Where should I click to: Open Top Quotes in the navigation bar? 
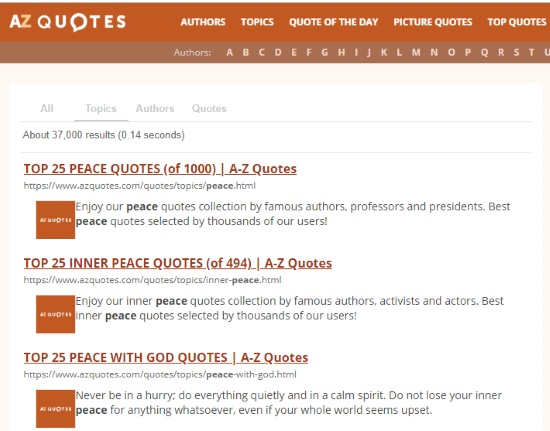point(517,22)
